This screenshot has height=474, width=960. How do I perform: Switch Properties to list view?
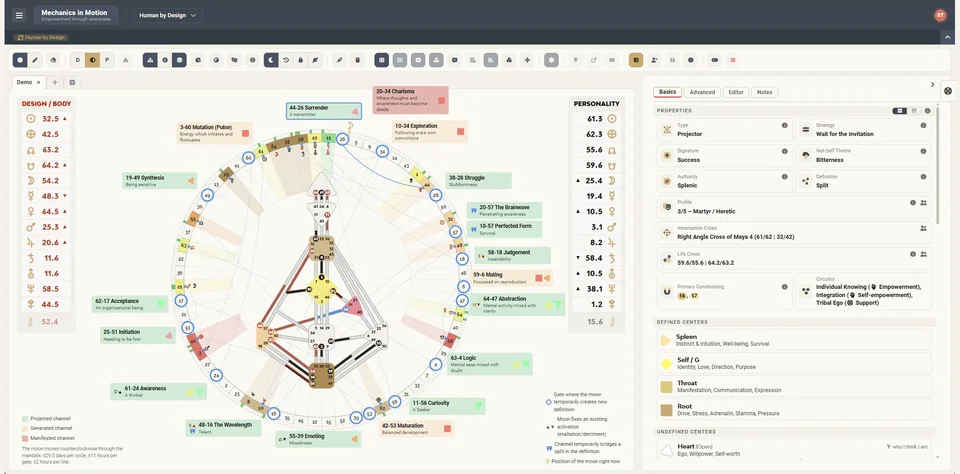pyautogui.click(x=915, y=111)
